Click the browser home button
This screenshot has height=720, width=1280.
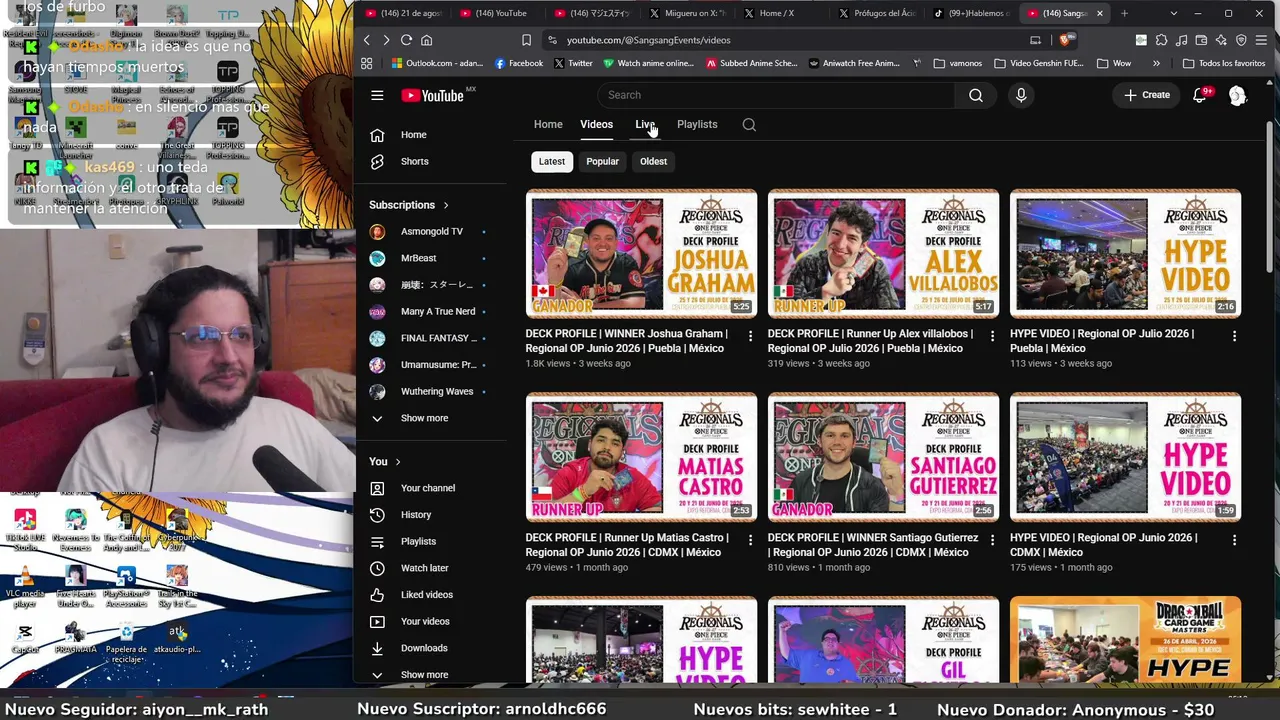[426, 40]
